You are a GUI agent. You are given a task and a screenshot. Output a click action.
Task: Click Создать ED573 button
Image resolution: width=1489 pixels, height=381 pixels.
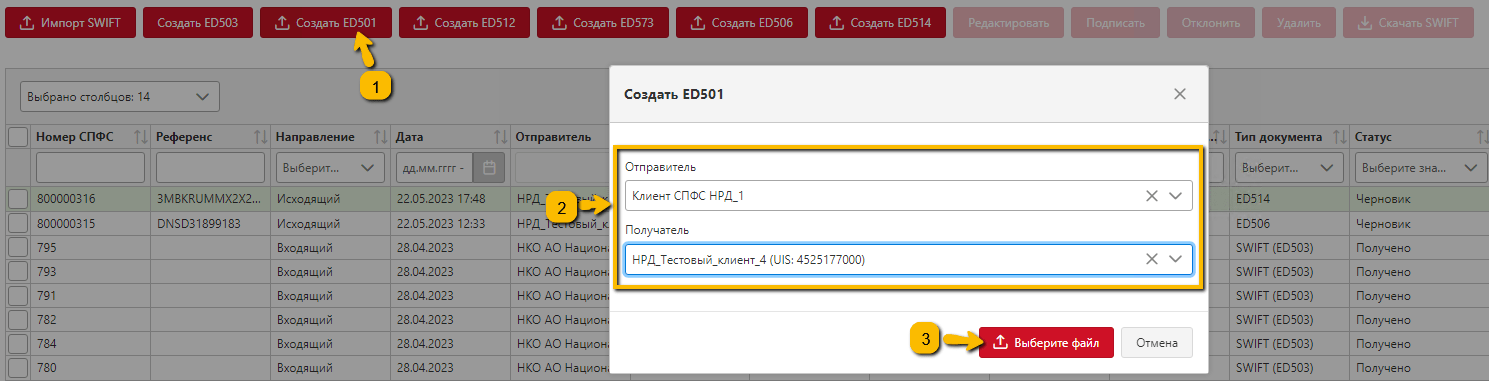coord(602,22)
